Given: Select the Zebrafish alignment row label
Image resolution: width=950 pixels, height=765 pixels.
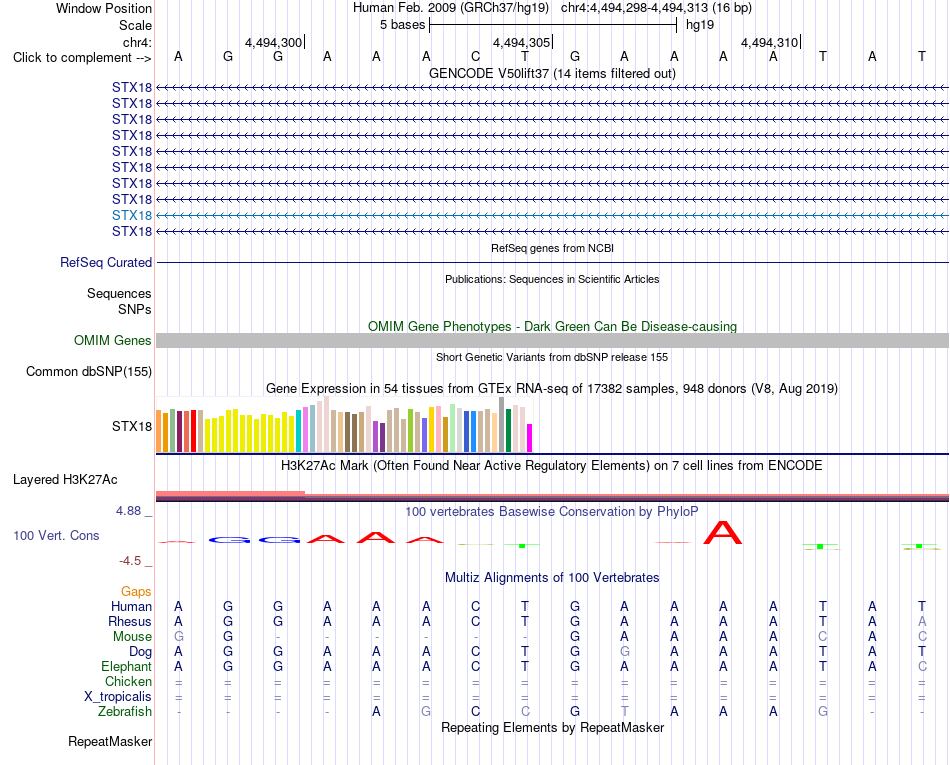Looking at the screenshot, I should [x=125, y=712].
